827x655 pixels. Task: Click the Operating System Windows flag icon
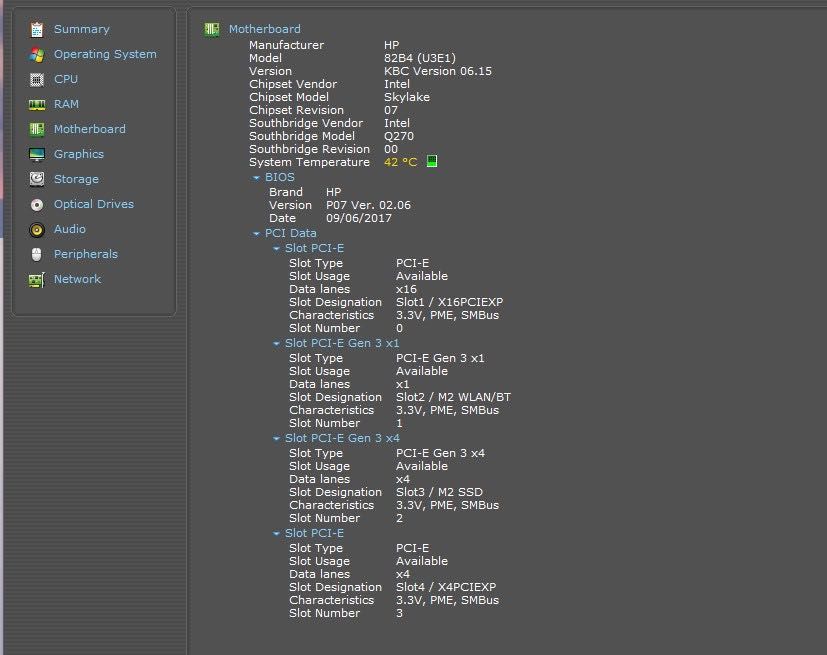(x=36, y=54)
